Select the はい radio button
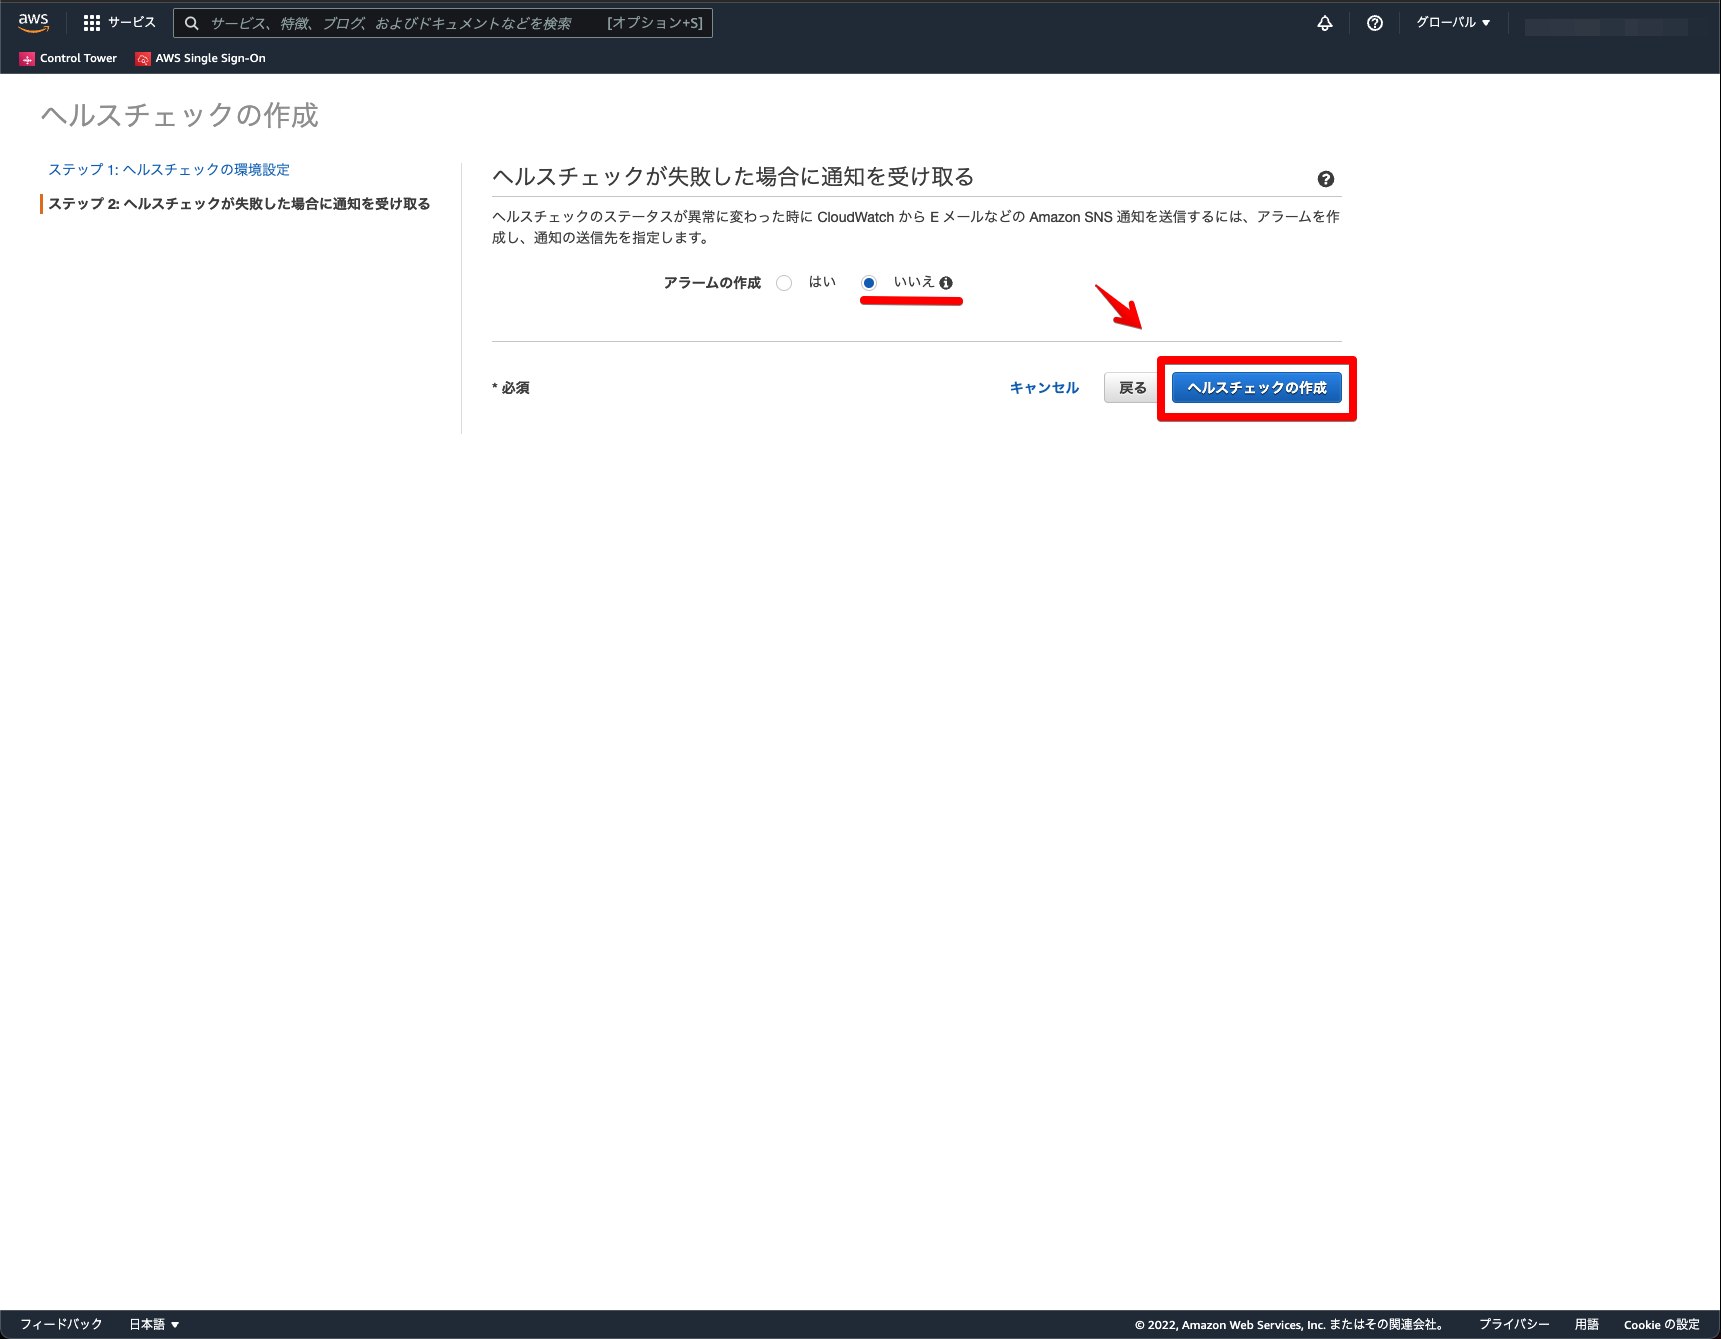1721x1339 pixels. click(784, 283)
